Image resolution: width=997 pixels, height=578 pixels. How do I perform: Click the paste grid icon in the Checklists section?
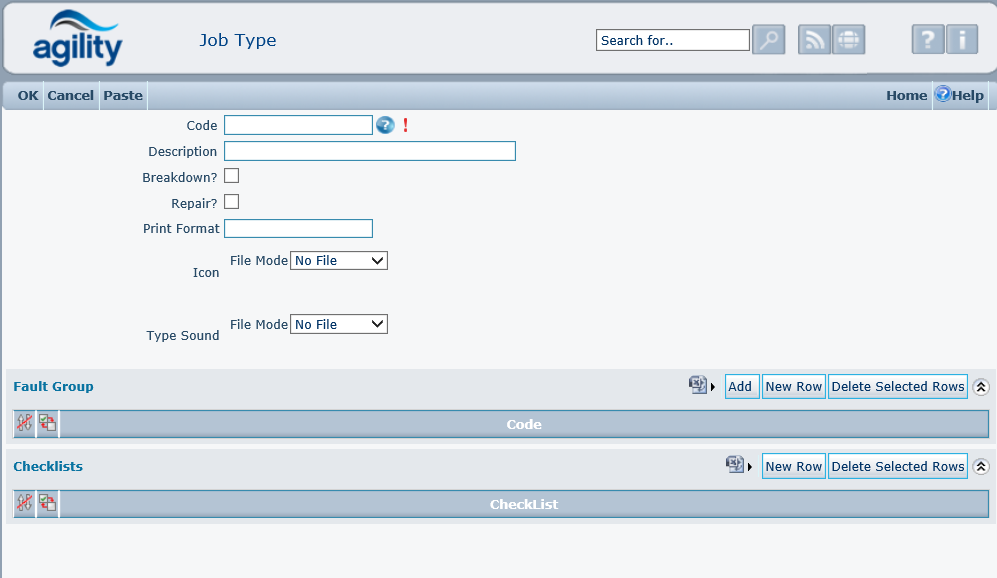point(46,503)
